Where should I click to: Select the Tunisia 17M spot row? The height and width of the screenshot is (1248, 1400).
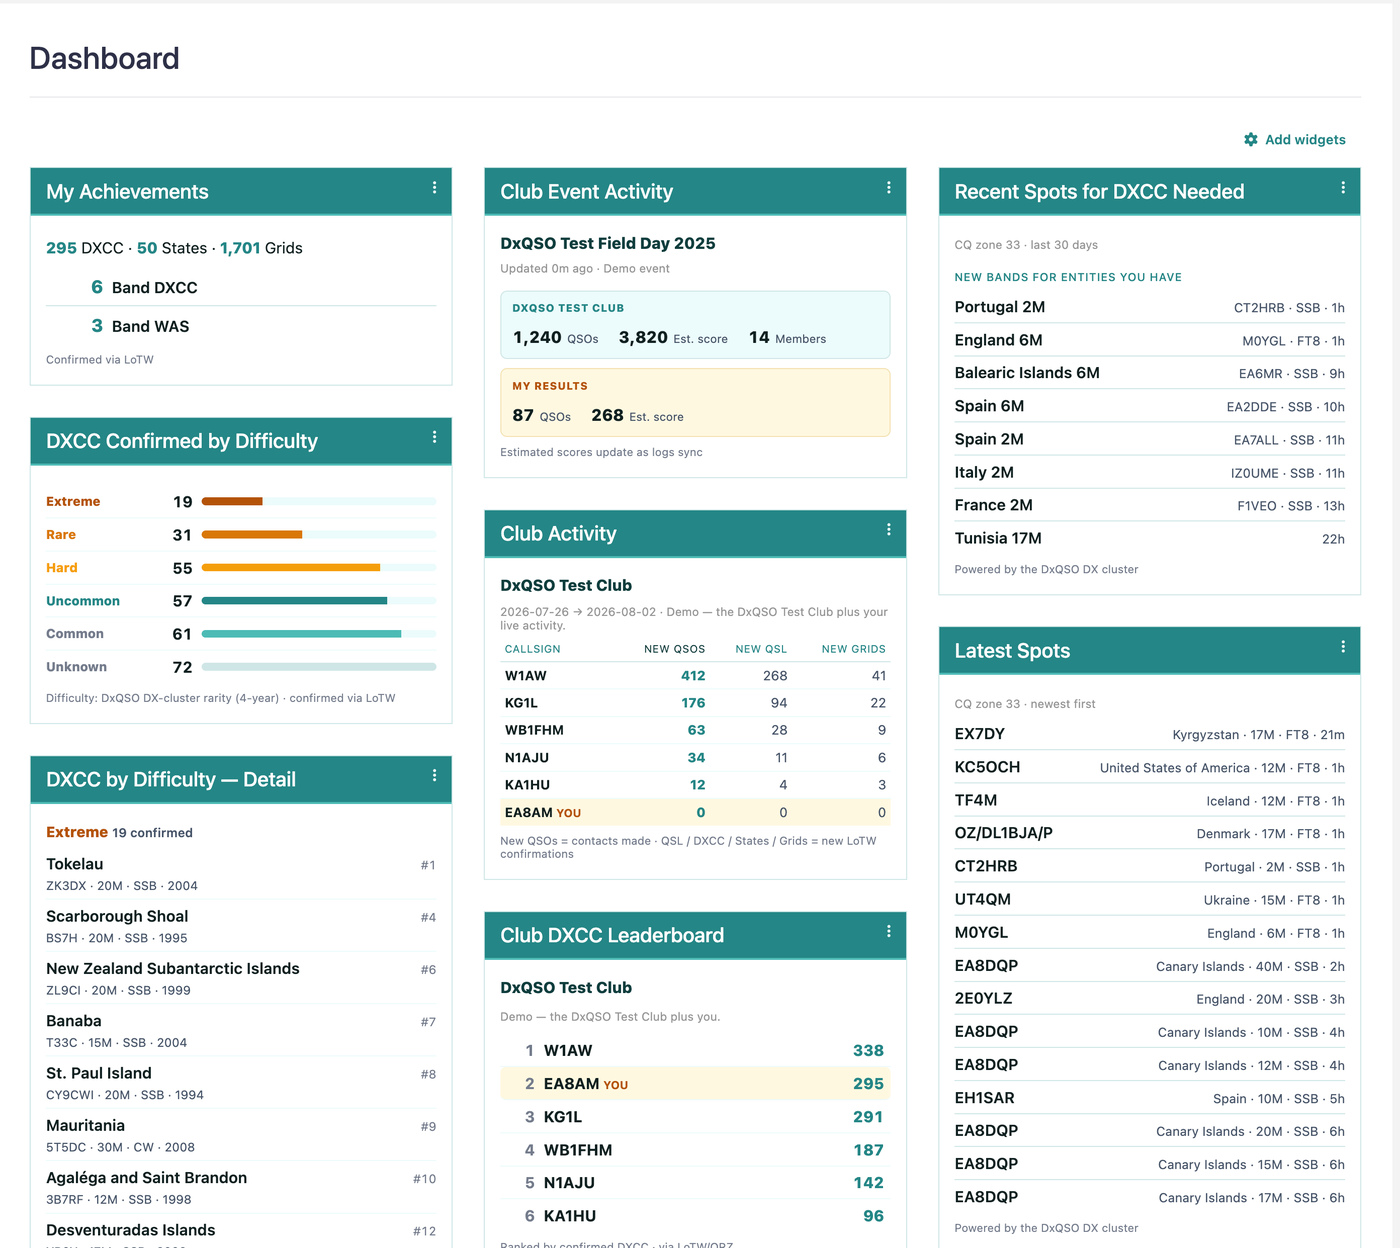[x=1149, y=538]
